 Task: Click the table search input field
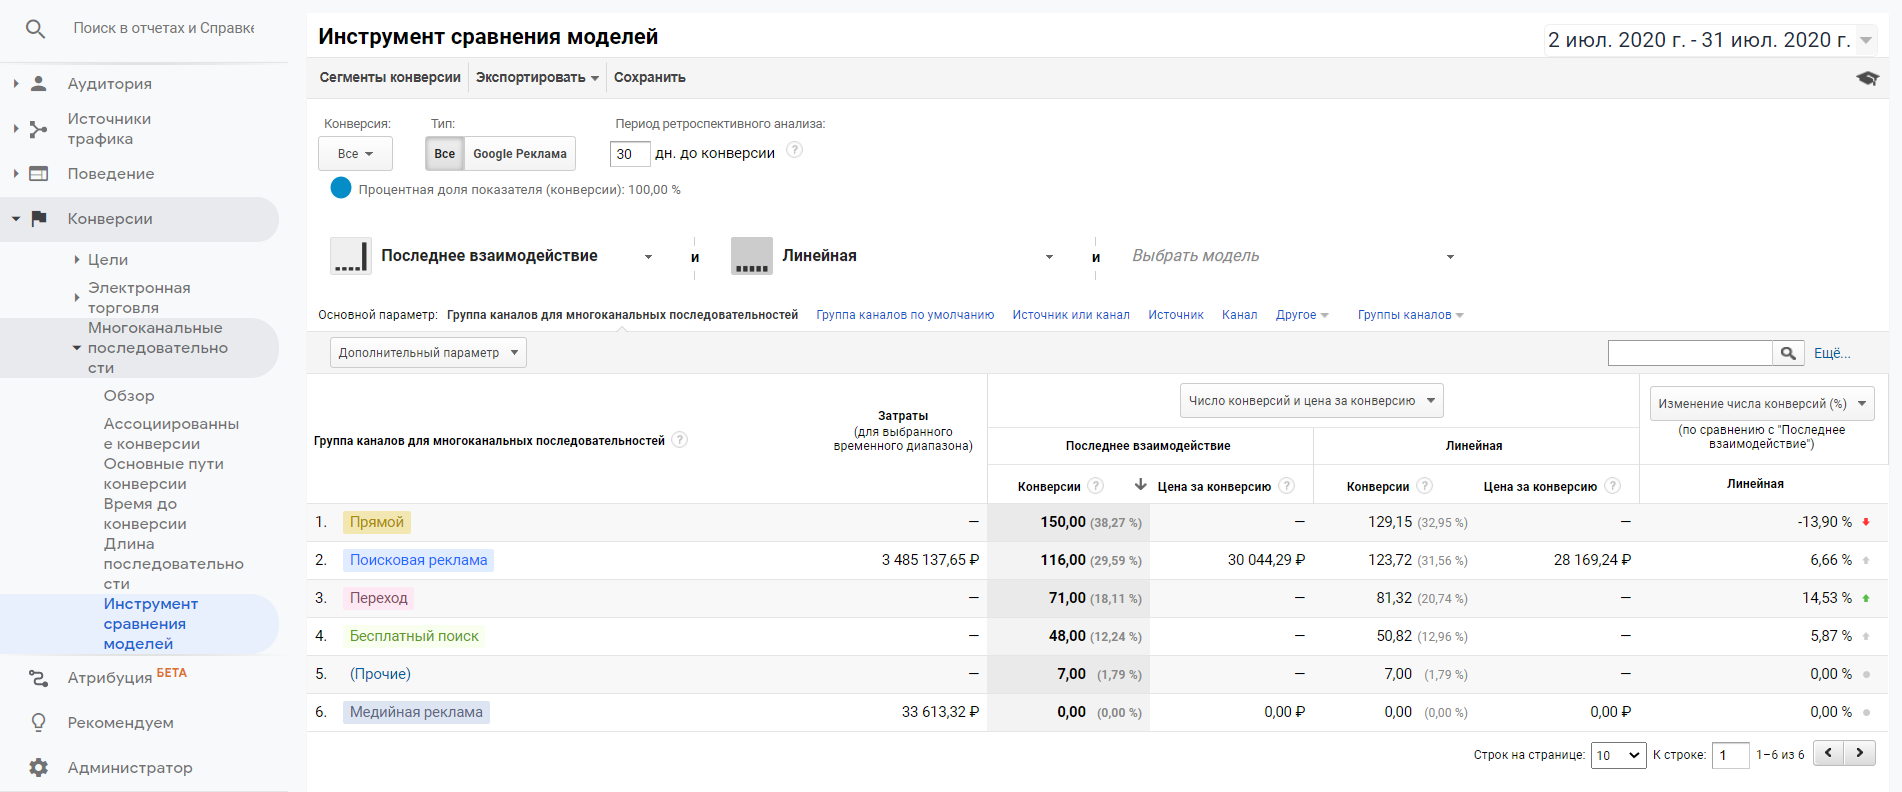[1690, 353]
